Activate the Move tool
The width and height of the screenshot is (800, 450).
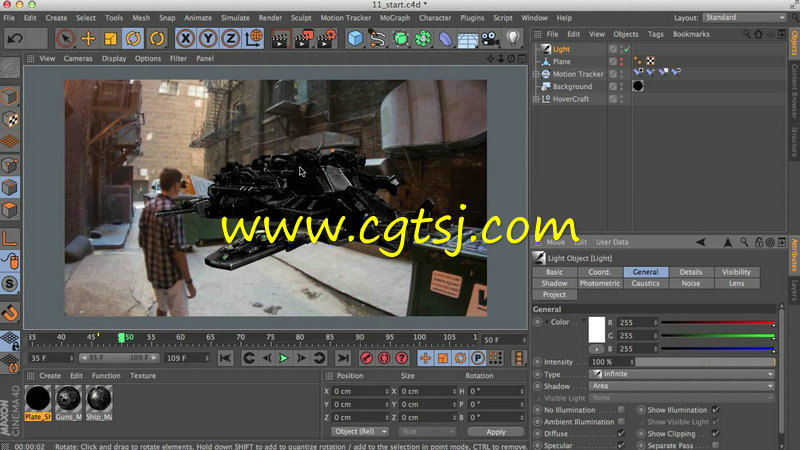point(88,38)
